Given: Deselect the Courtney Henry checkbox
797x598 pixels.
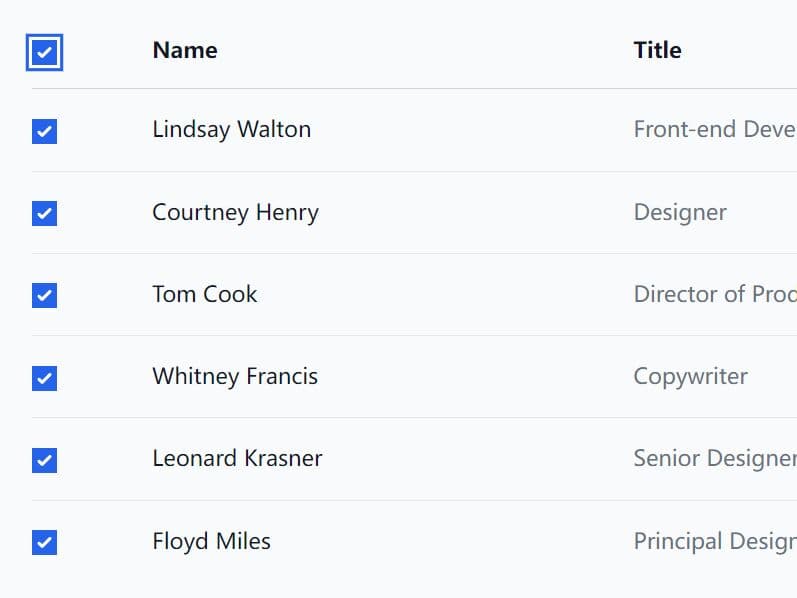Looking at the screenshot, I should [44, 213].
